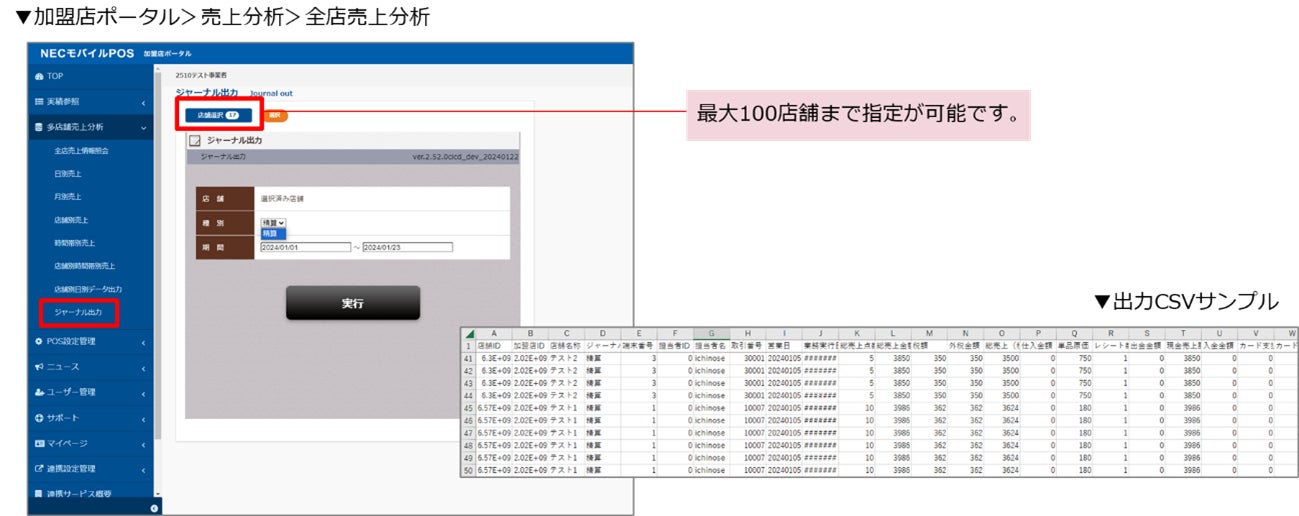Click the 連携サービス概要 icon
This screenshot has width=1299, height=516.
click(x=39, y=494)
